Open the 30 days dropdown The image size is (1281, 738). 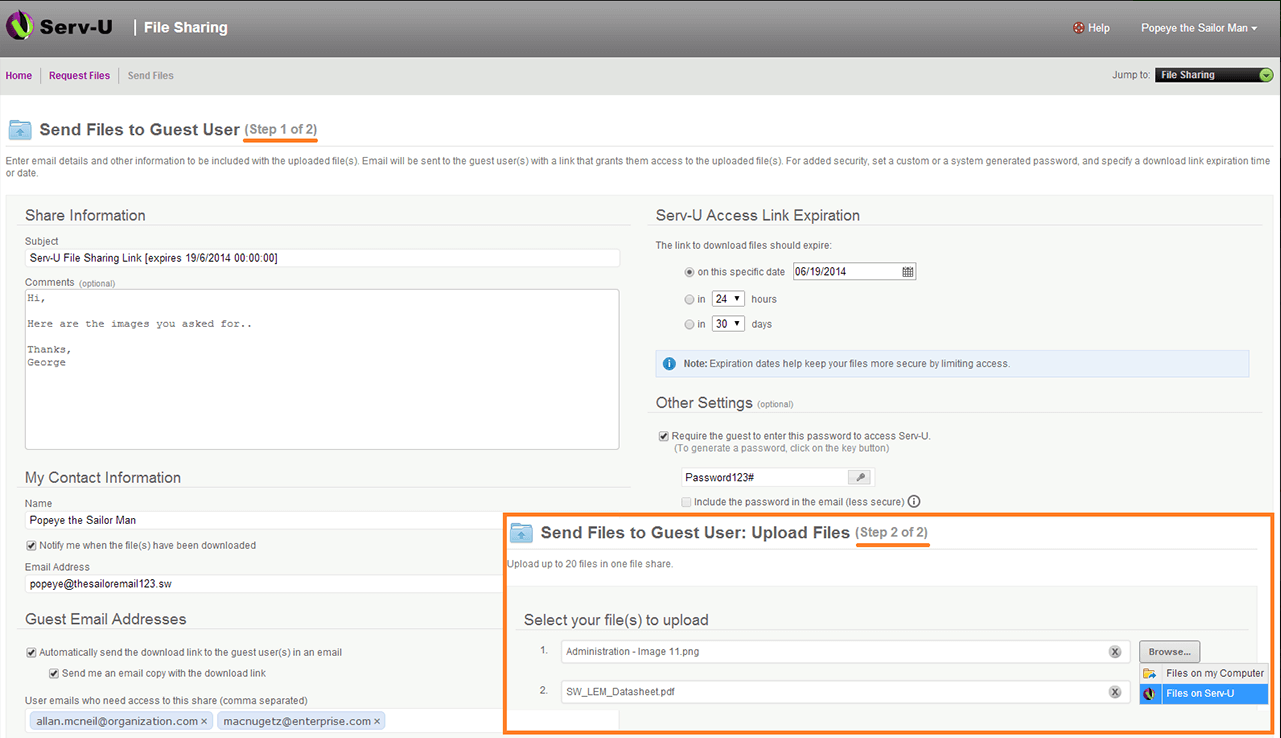729,324
